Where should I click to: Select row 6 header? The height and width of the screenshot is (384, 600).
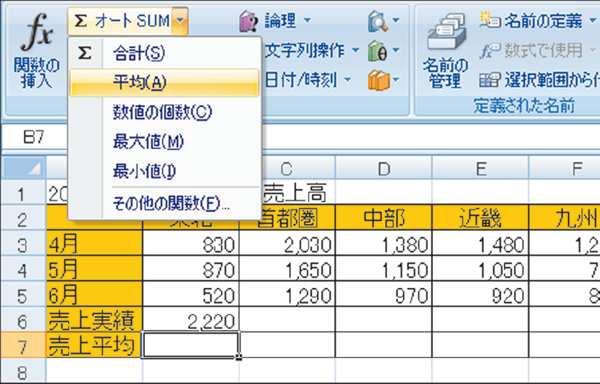click(x=23, y=322)
